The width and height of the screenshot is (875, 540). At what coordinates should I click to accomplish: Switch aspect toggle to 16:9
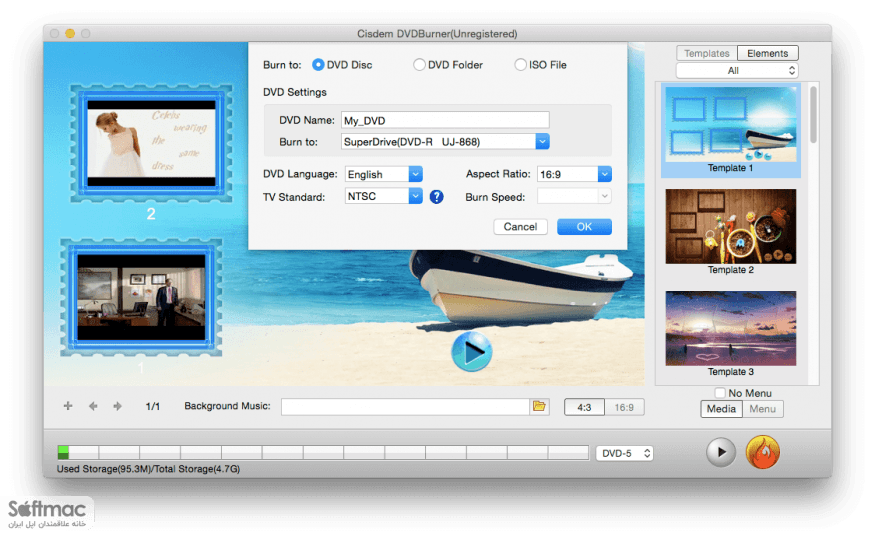(x=624, y=407)
